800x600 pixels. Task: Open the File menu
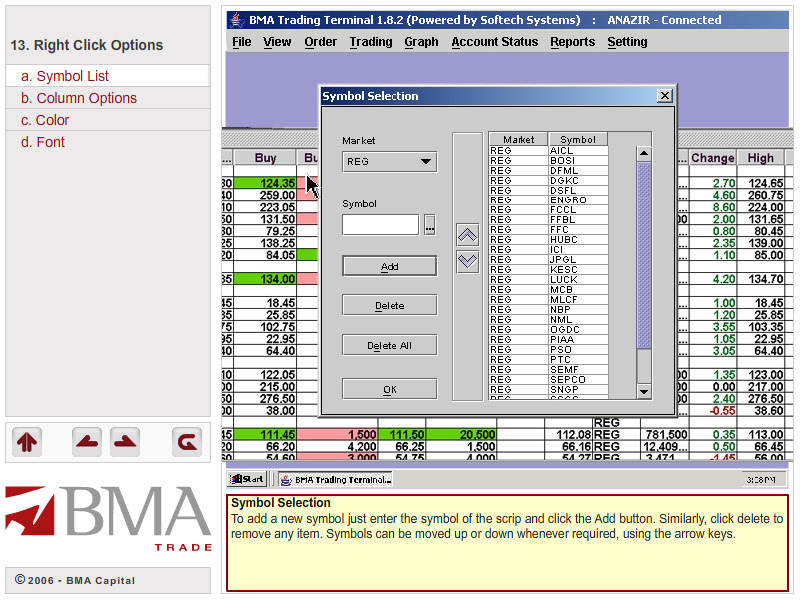[x=241, y=42]
